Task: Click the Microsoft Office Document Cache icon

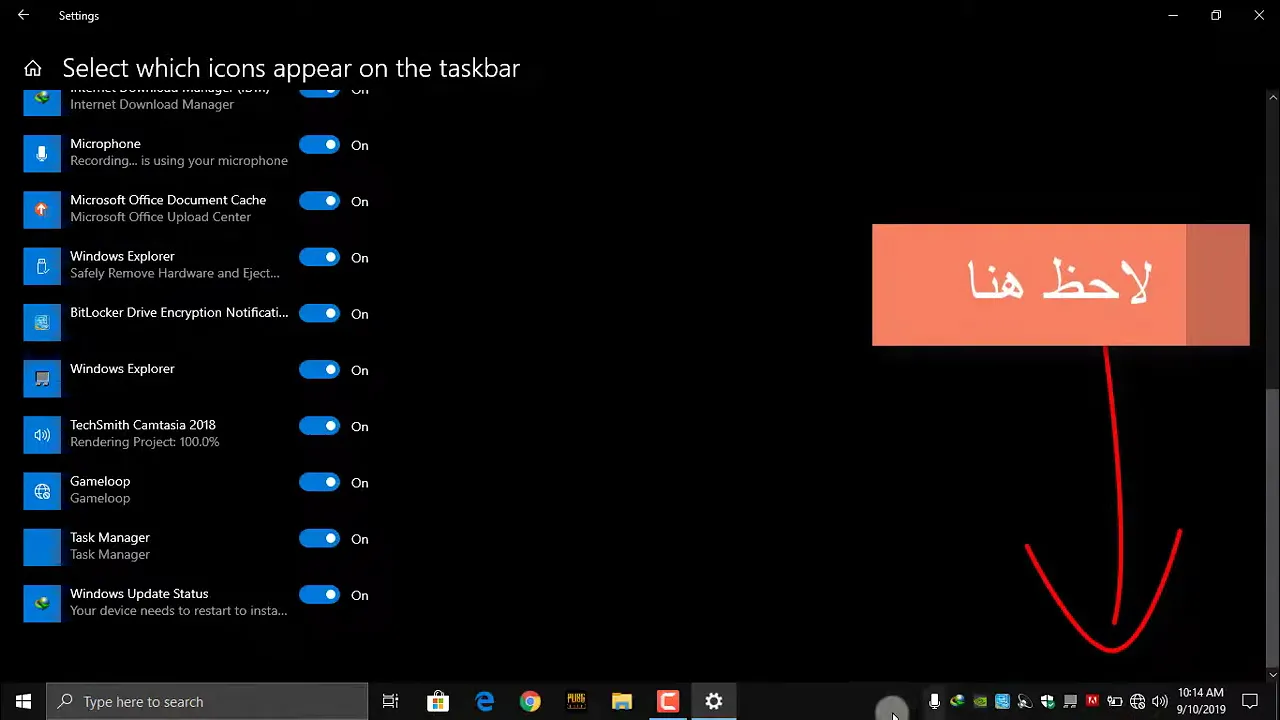Action: 42,209
